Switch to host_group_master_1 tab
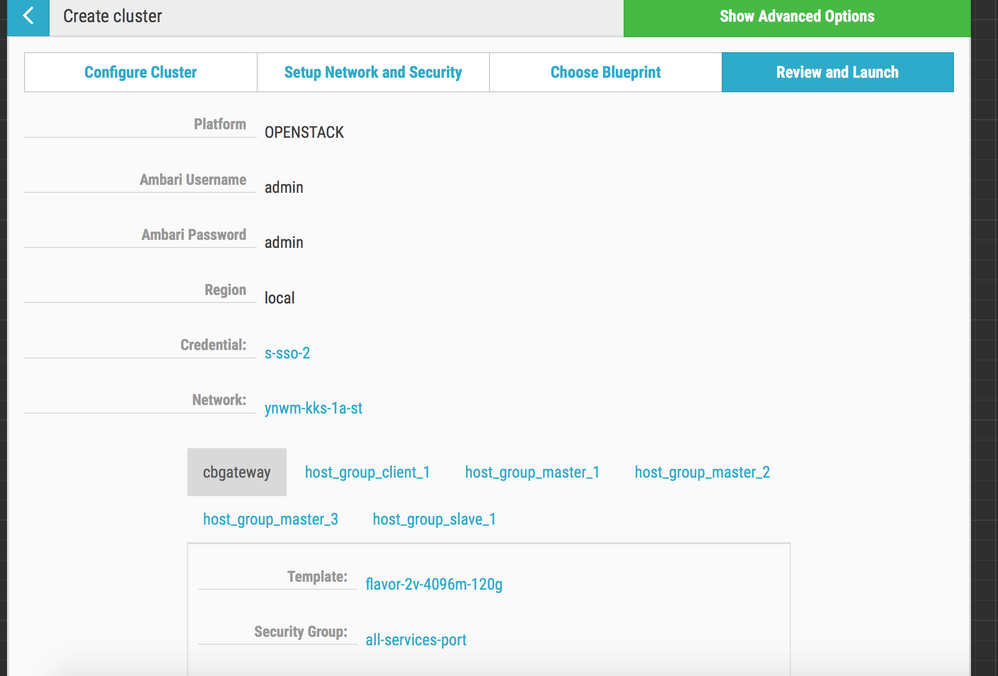The height and width of the screenshot is (676, 998). click(x=532, y=472)
